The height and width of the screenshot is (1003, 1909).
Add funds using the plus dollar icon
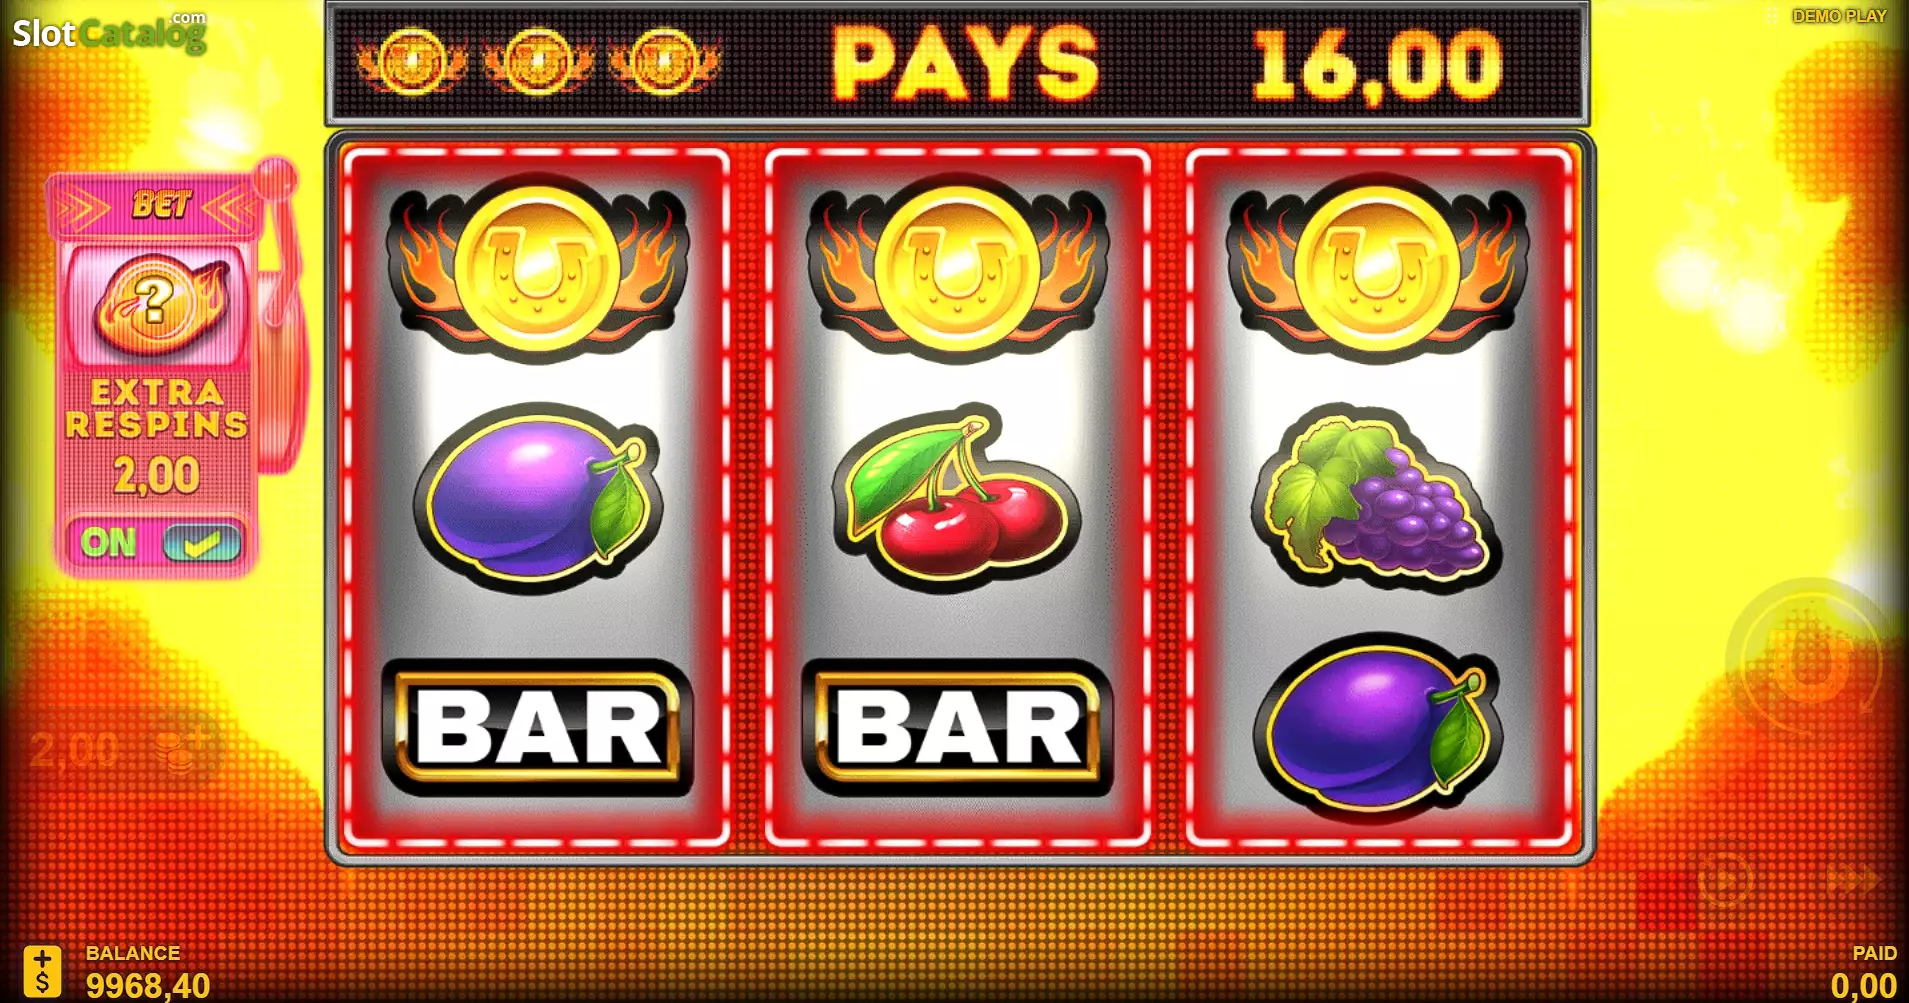pos(42,971)
